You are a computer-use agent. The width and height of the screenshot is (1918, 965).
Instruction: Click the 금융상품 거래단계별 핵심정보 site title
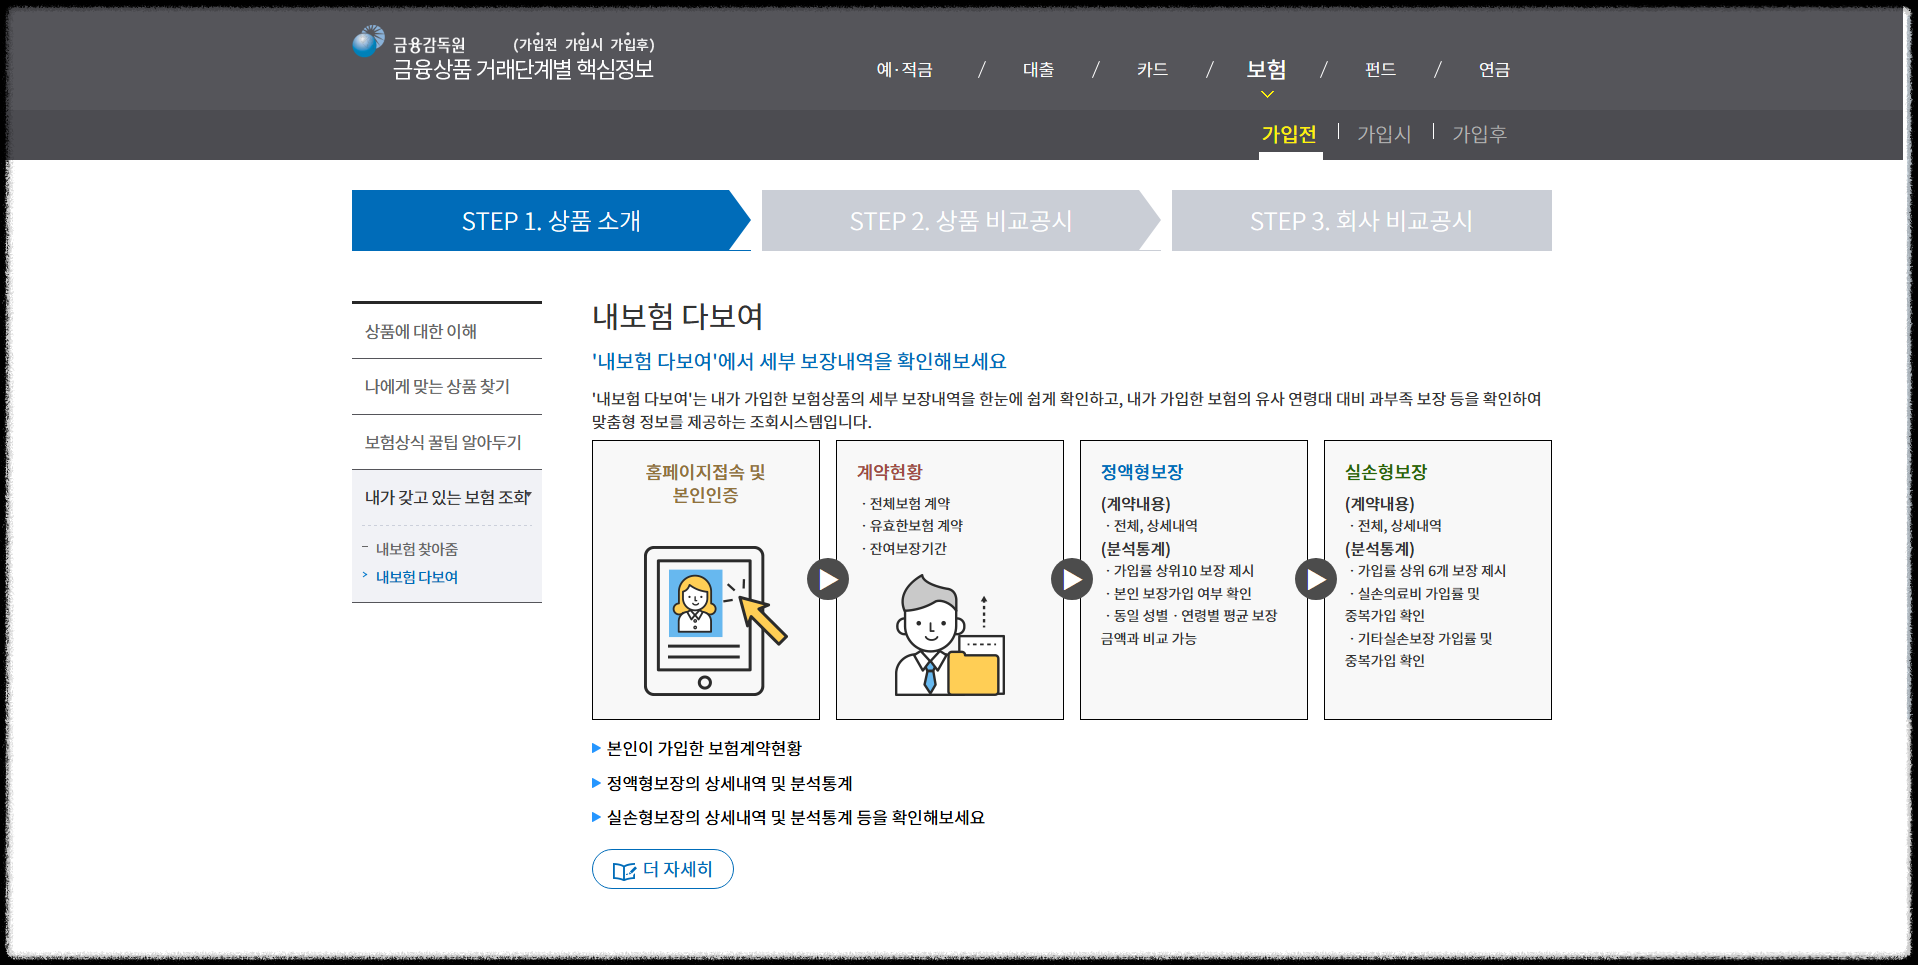[523, 69]
